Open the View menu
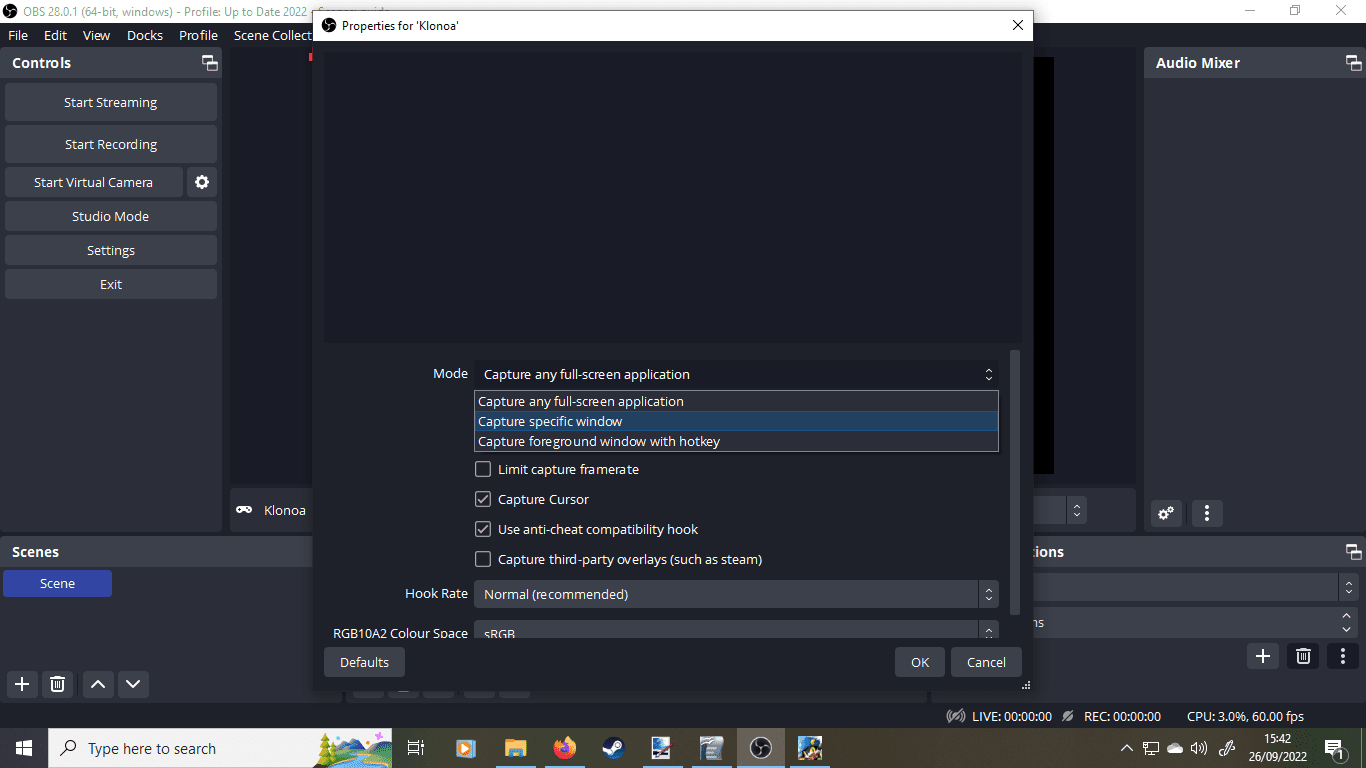 96,35
